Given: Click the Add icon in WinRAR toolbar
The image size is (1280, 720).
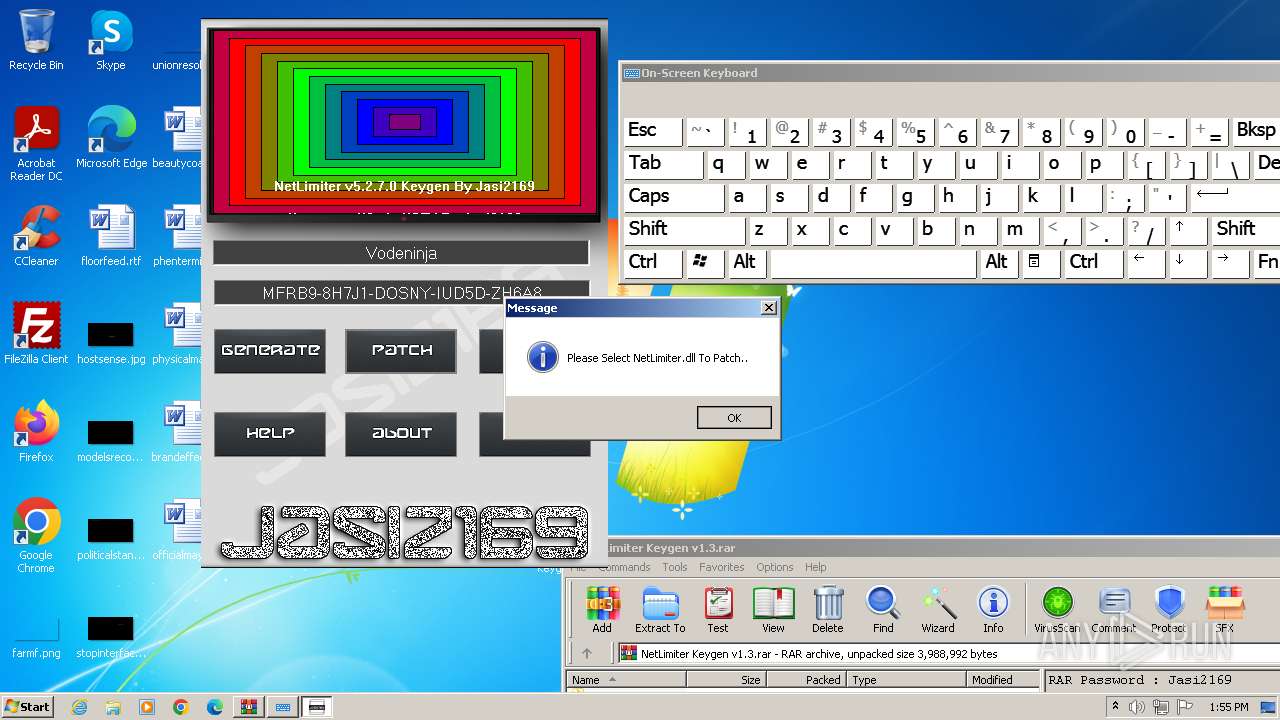Looking at the screenshot, I should click(x=602, y=609).
